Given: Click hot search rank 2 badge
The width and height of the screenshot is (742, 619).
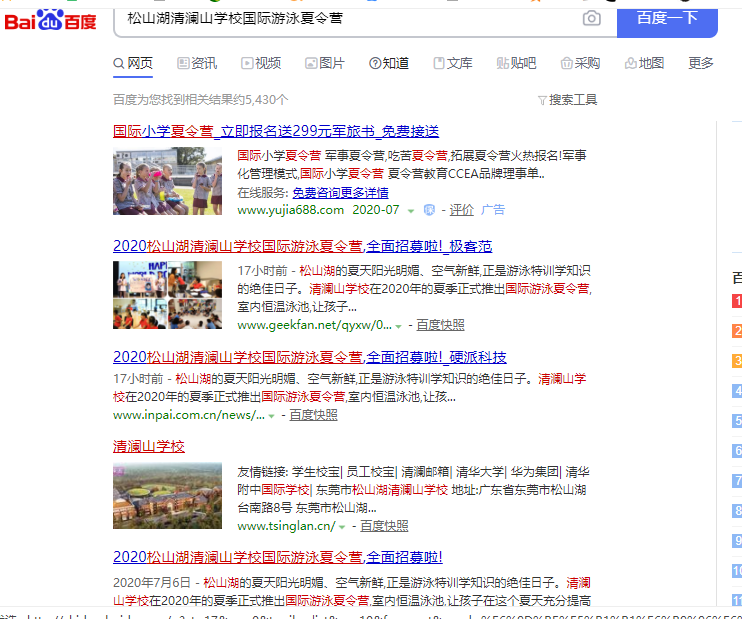Looking at the screenshot, I should 737,331.
